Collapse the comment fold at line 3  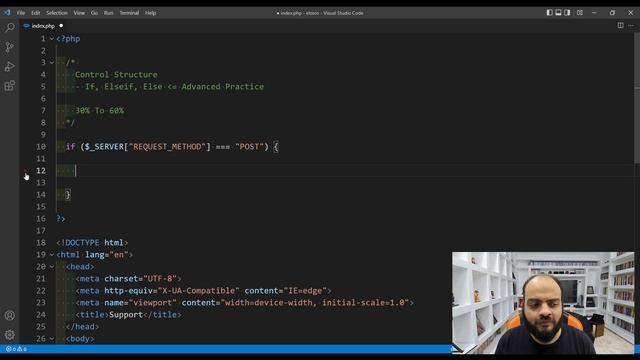(x=52, y=62)
